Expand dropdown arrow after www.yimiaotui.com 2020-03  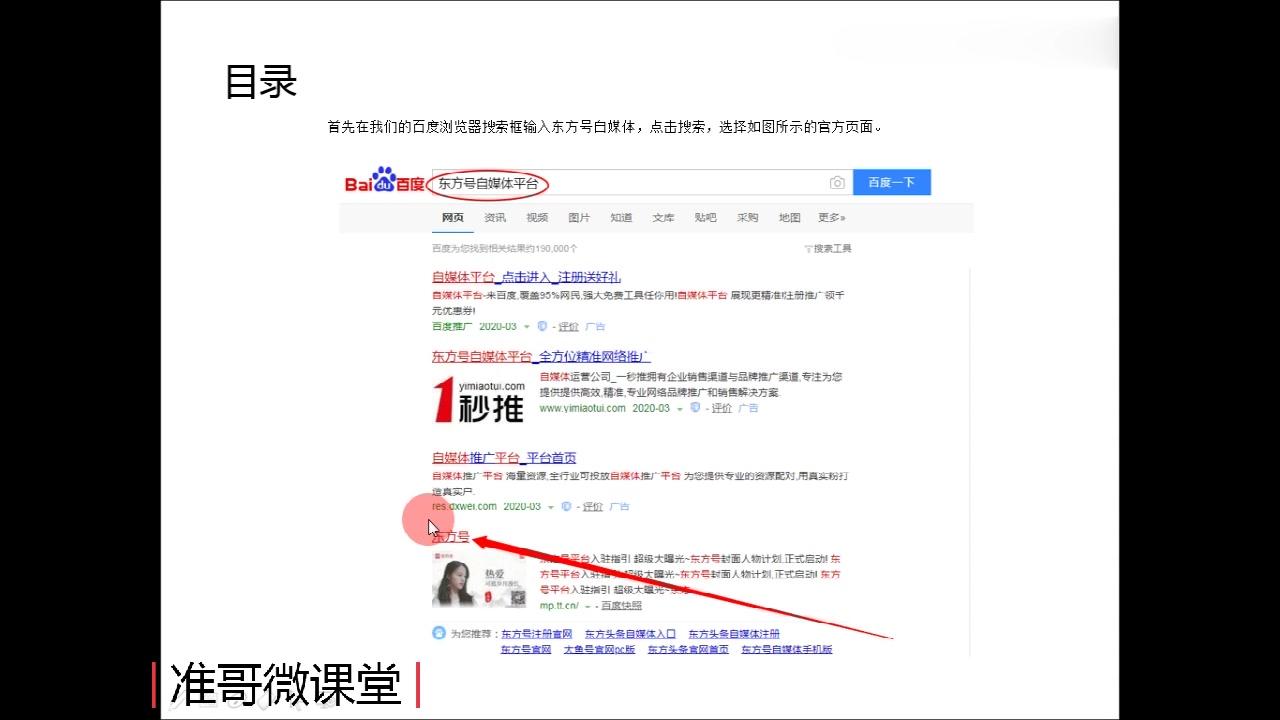pos(680,408)
